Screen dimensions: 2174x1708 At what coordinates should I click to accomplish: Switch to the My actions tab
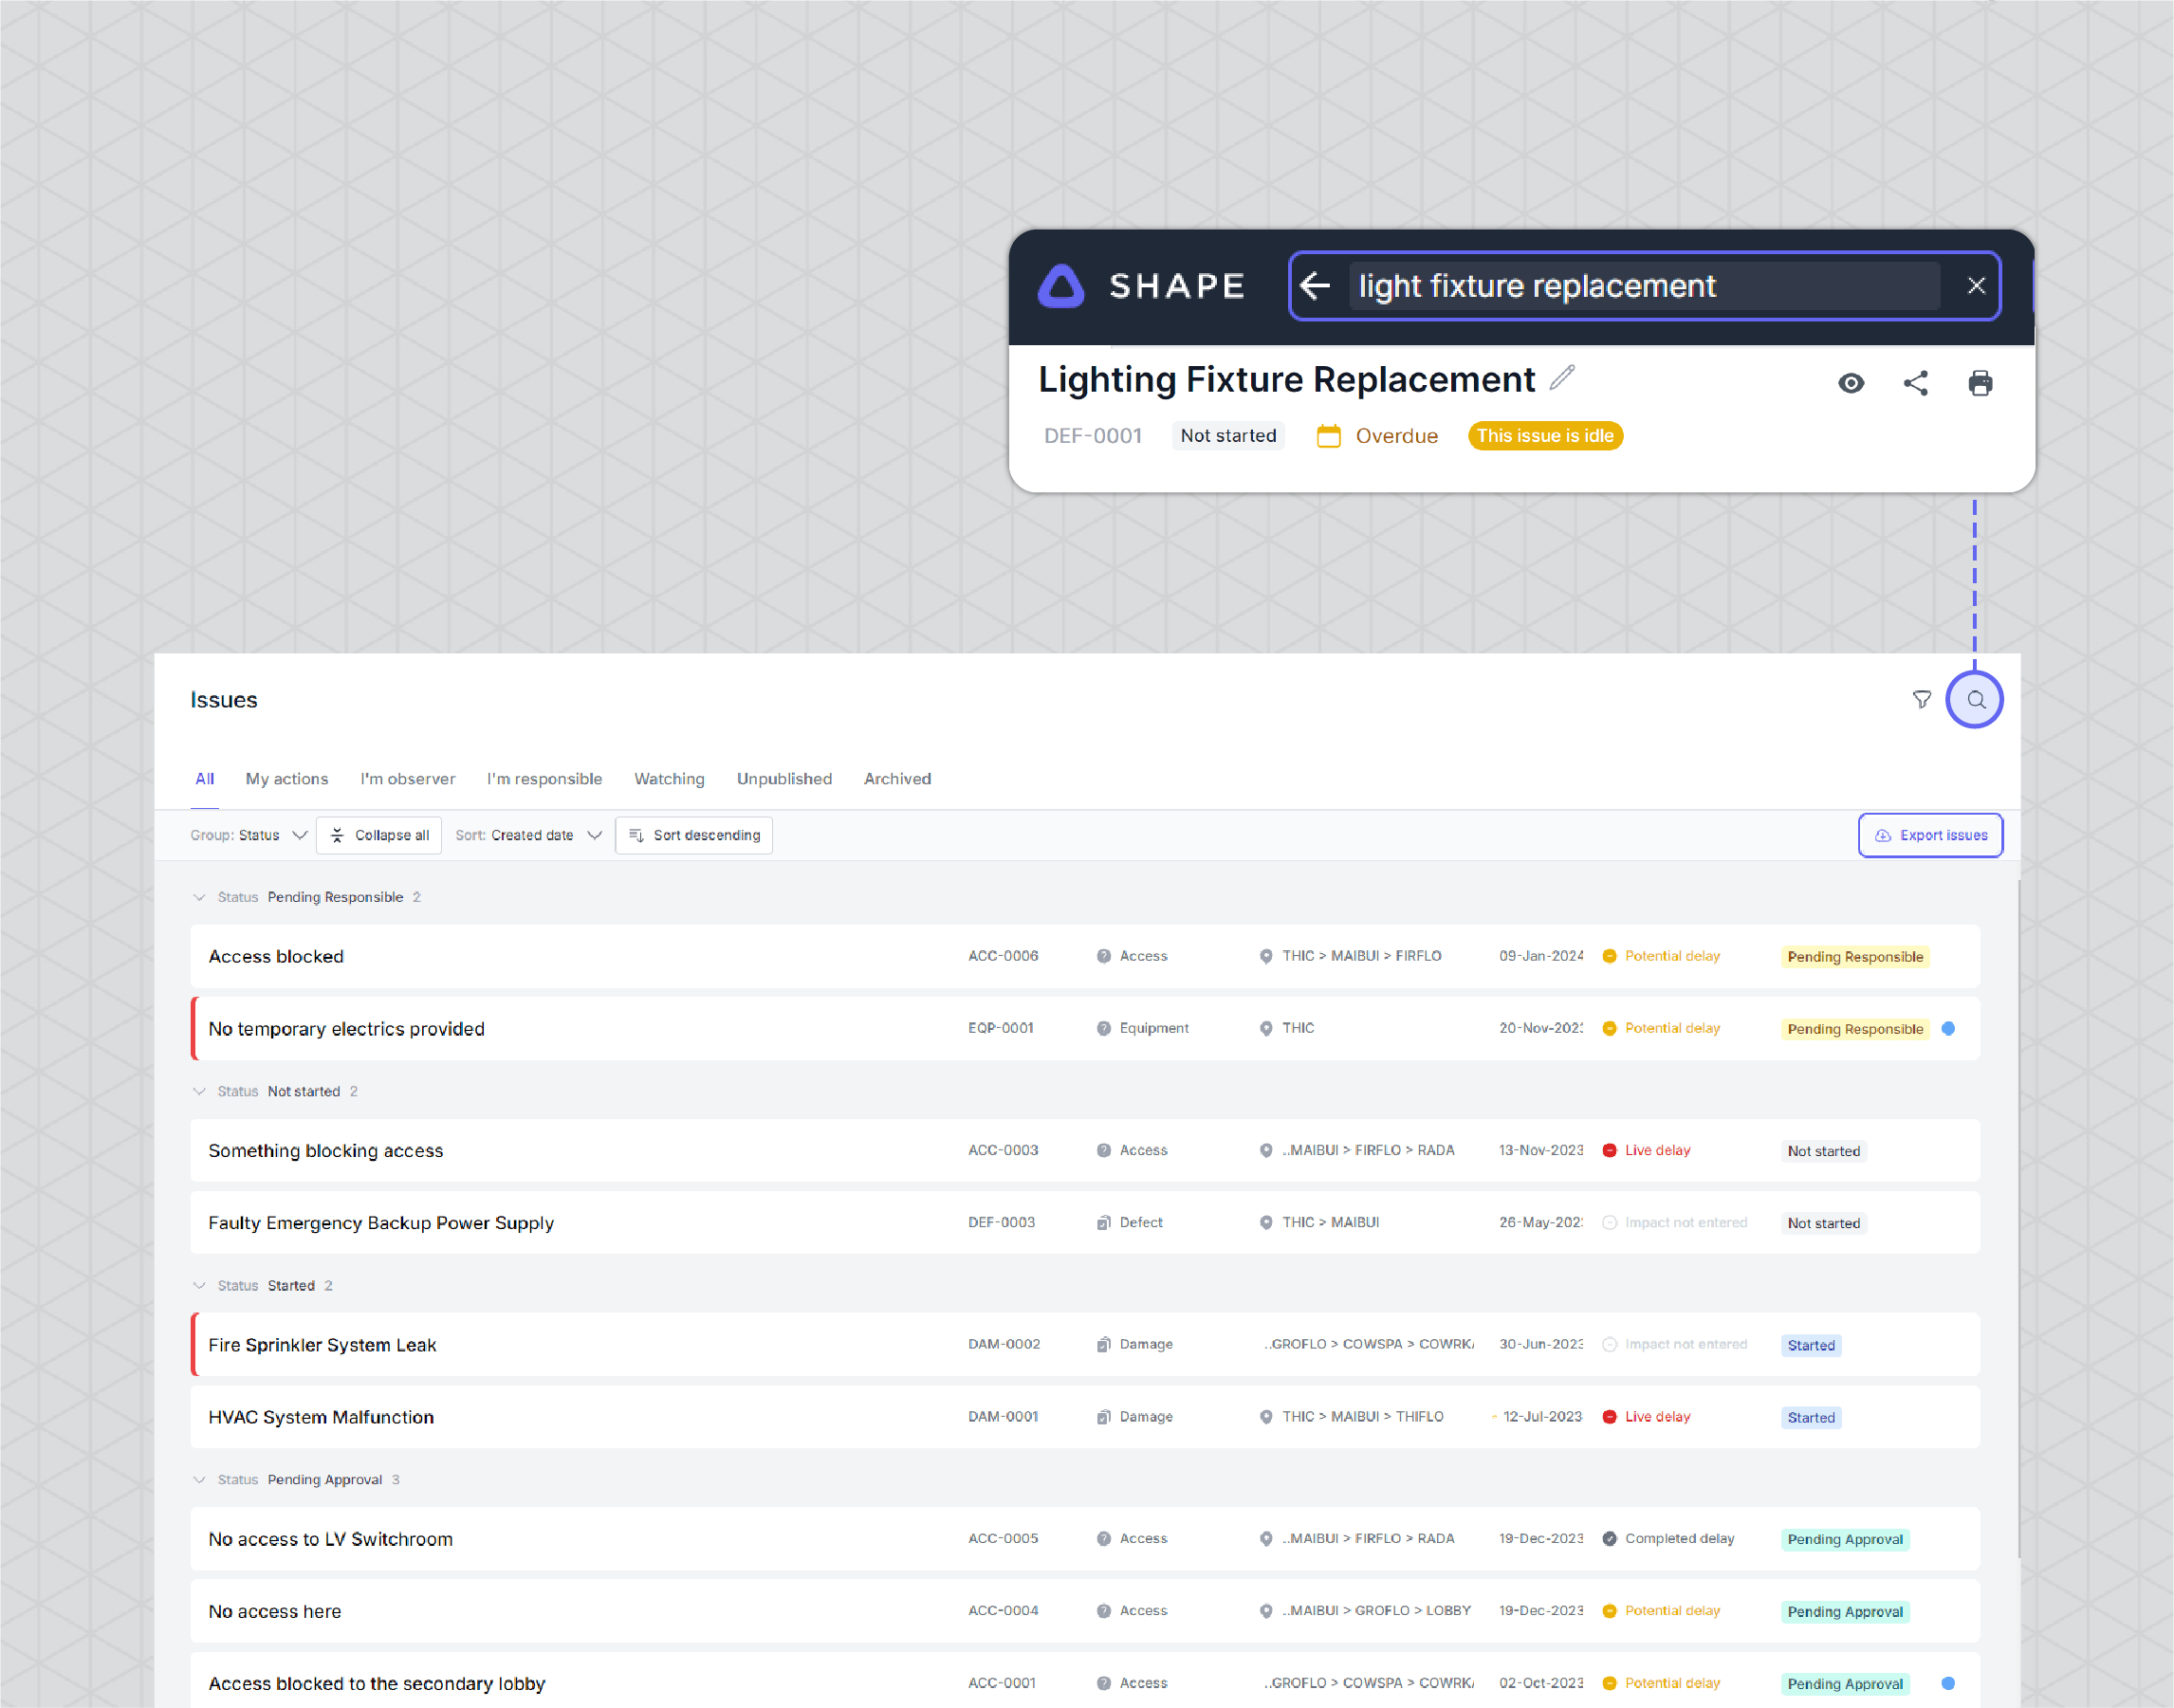pos(287,779)
